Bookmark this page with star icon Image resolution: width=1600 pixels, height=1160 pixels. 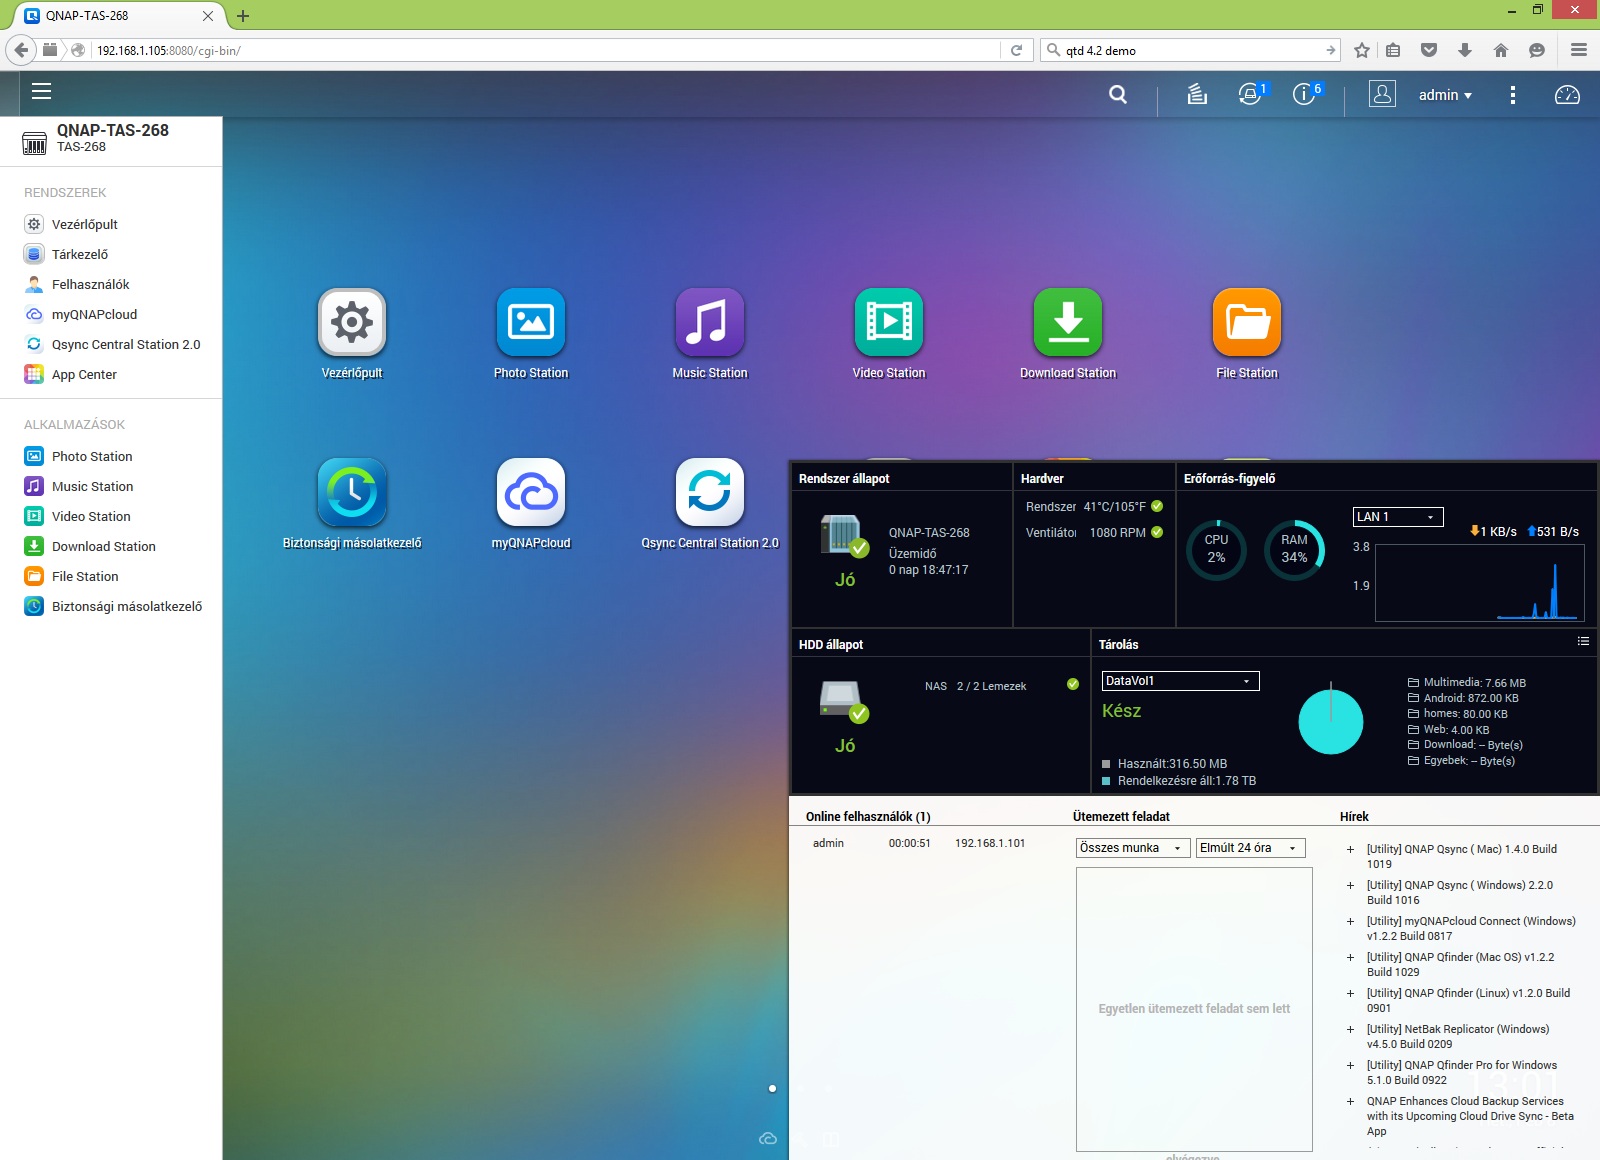point(1362,50)
